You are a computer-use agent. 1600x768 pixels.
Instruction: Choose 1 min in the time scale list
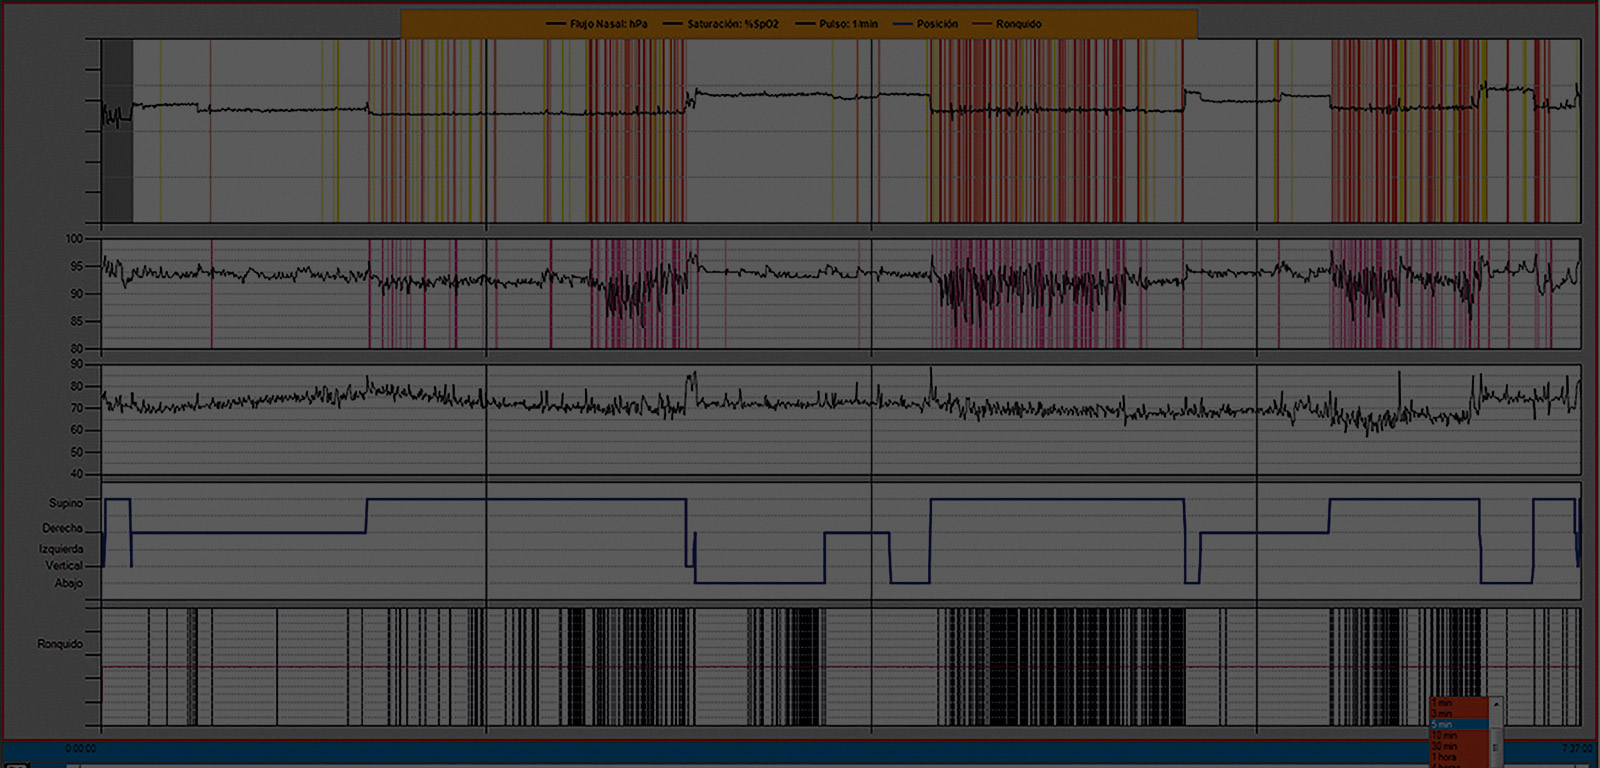click(x=1441, y=703)
